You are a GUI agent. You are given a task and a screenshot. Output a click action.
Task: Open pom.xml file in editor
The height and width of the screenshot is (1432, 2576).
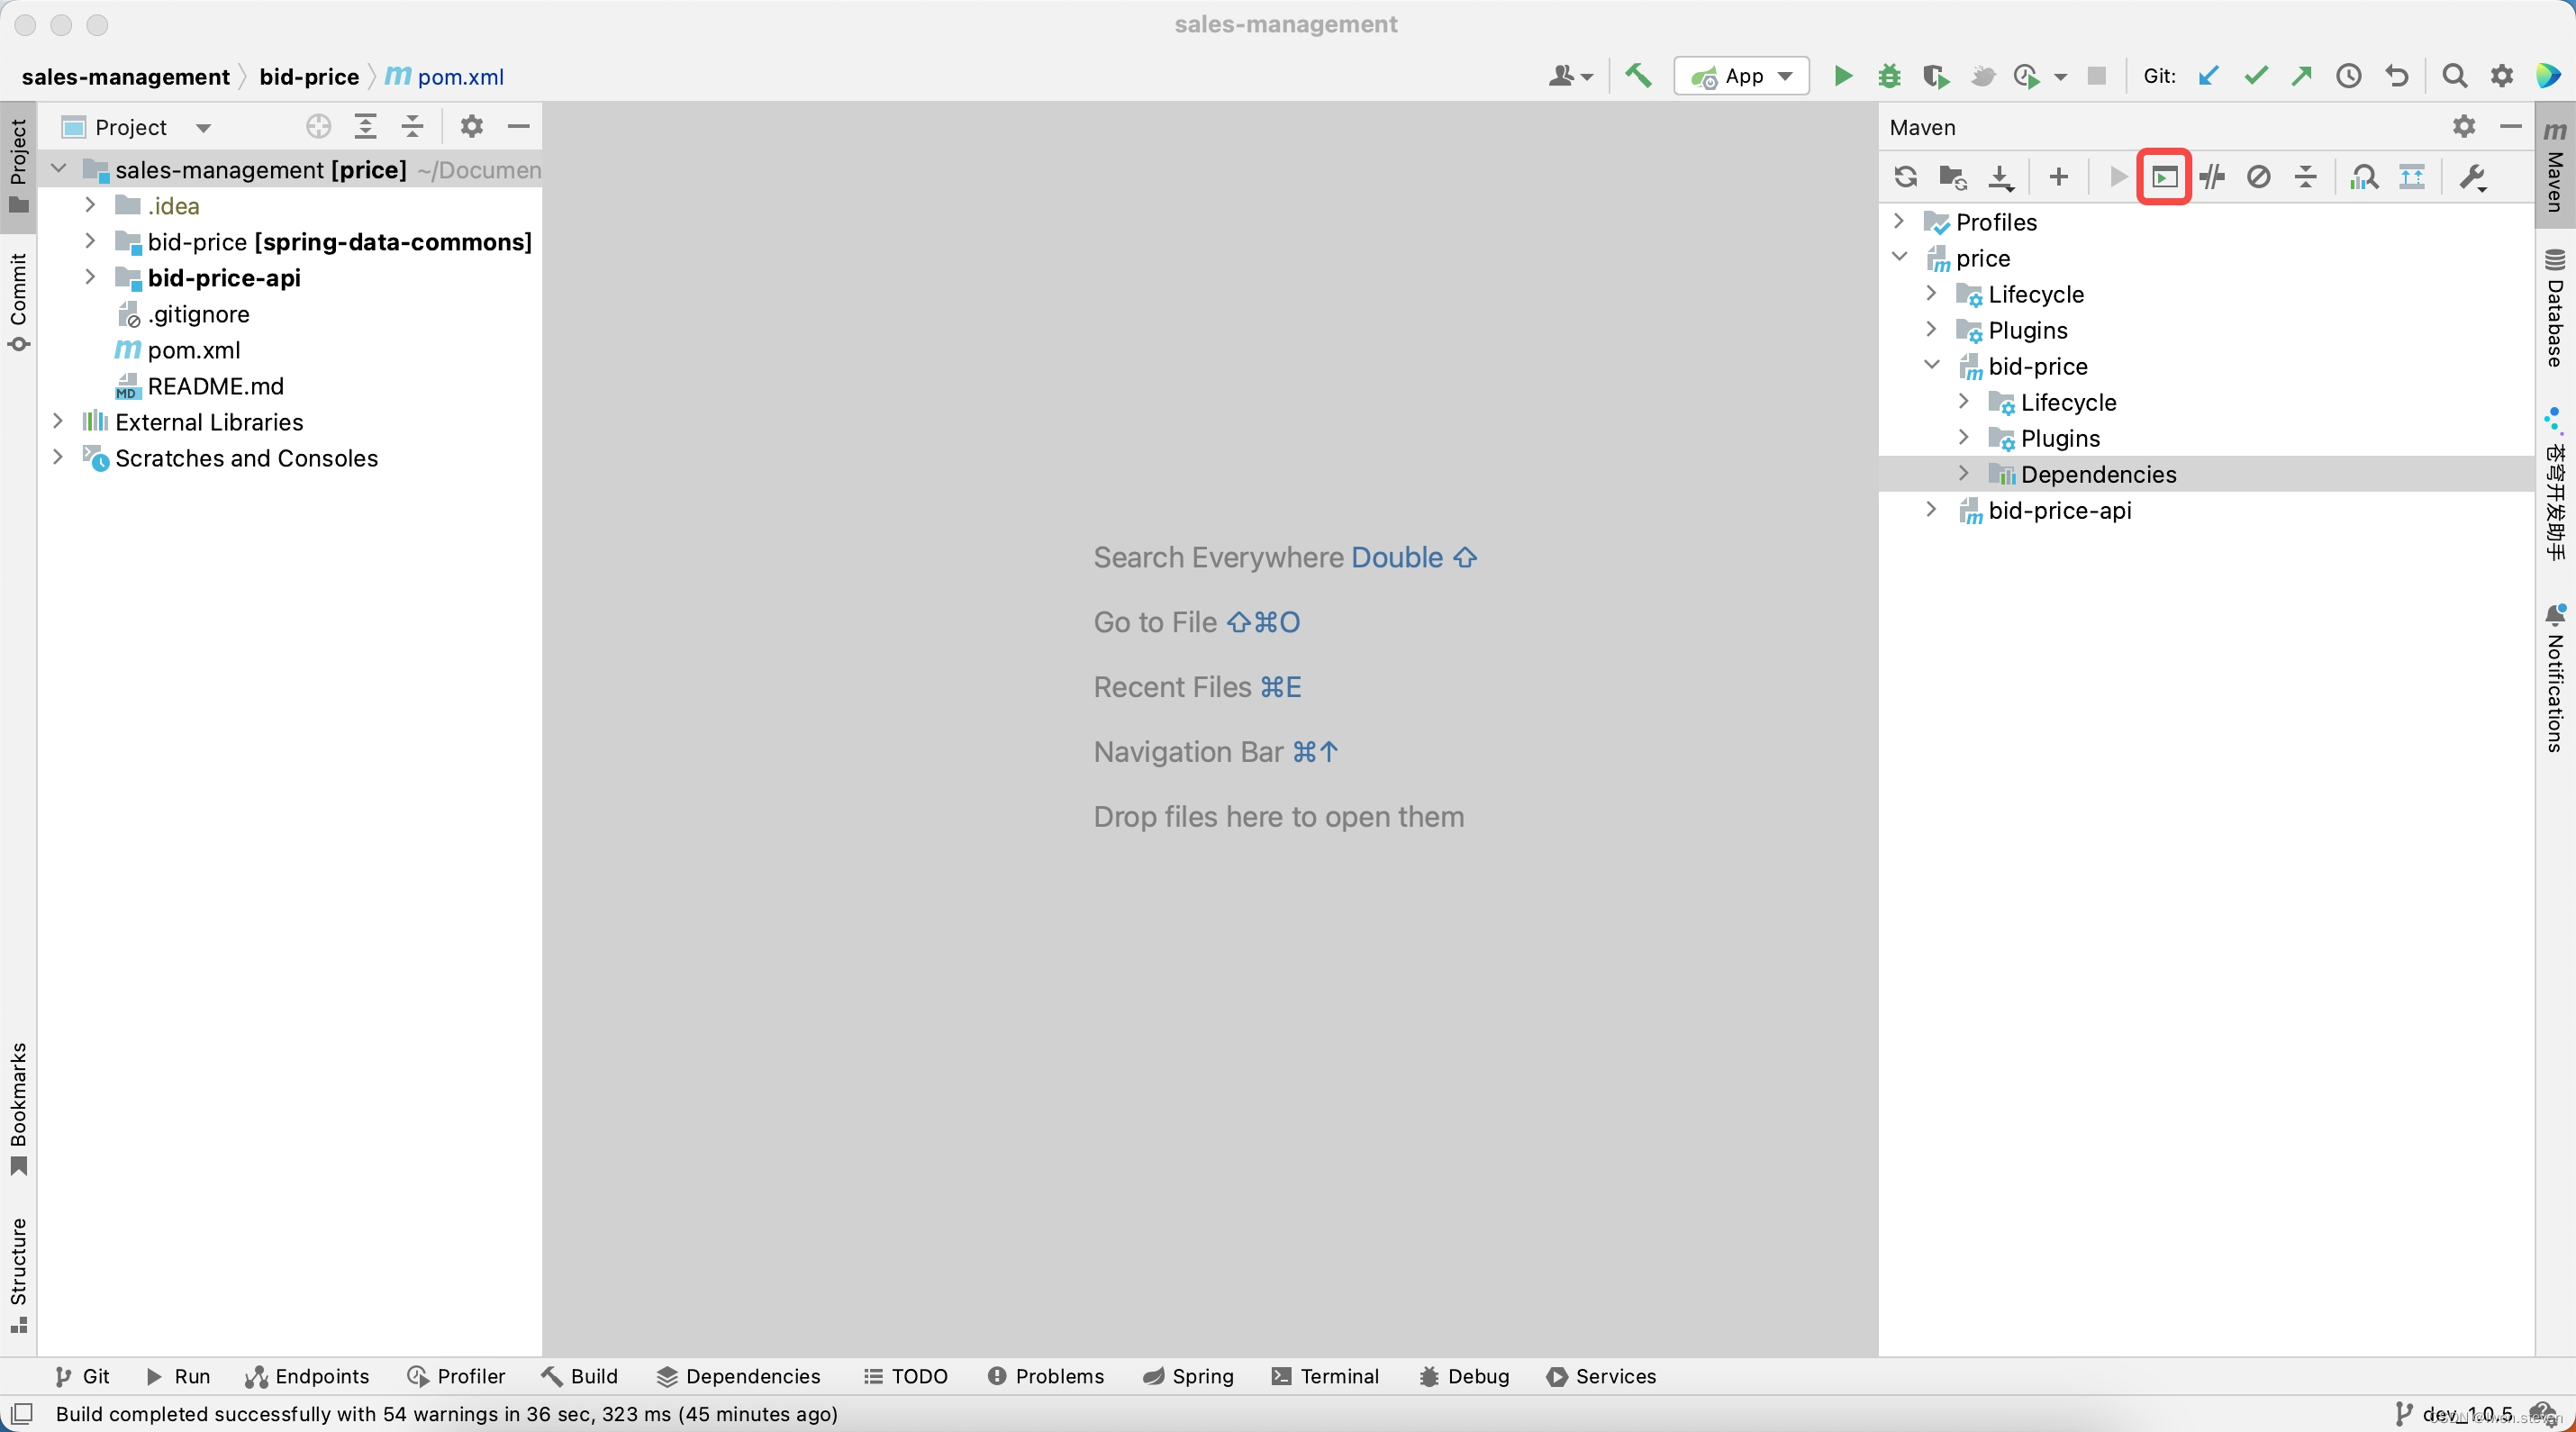click(194, 349)
